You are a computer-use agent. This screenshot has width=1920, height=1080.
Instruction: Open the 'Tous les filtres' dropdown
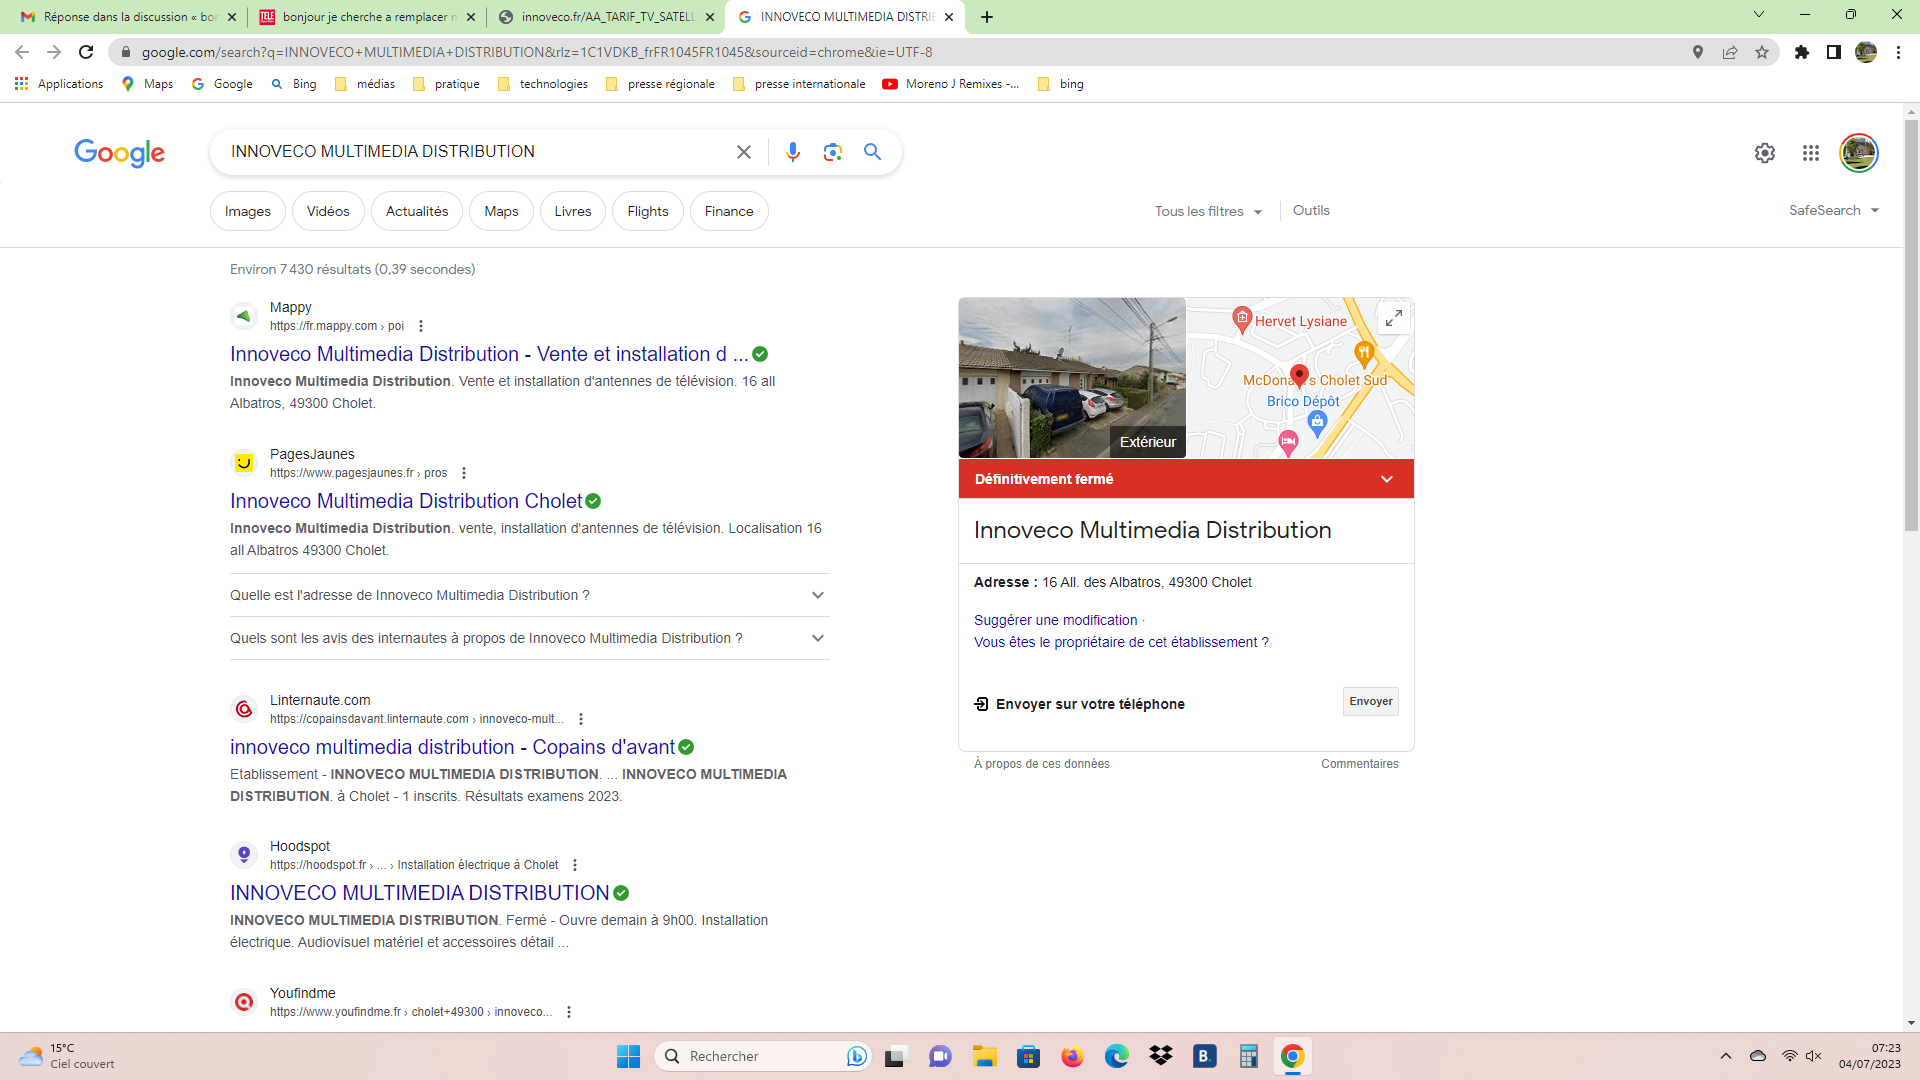[x=1208, y=211]
